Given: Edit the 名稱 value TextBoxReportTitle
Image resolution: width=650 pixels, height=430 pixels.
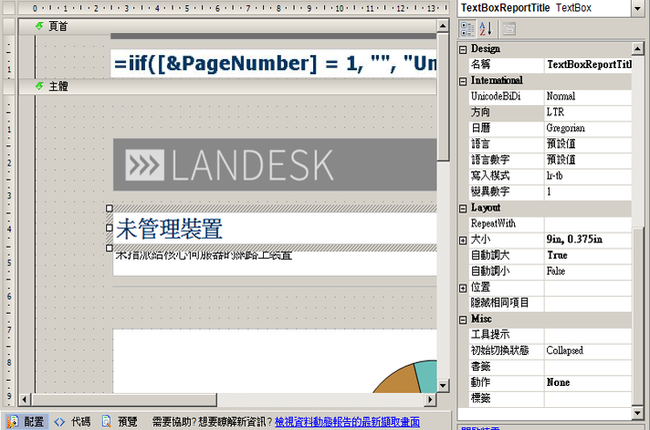Looking at the screenshot, I should point(588,65).
